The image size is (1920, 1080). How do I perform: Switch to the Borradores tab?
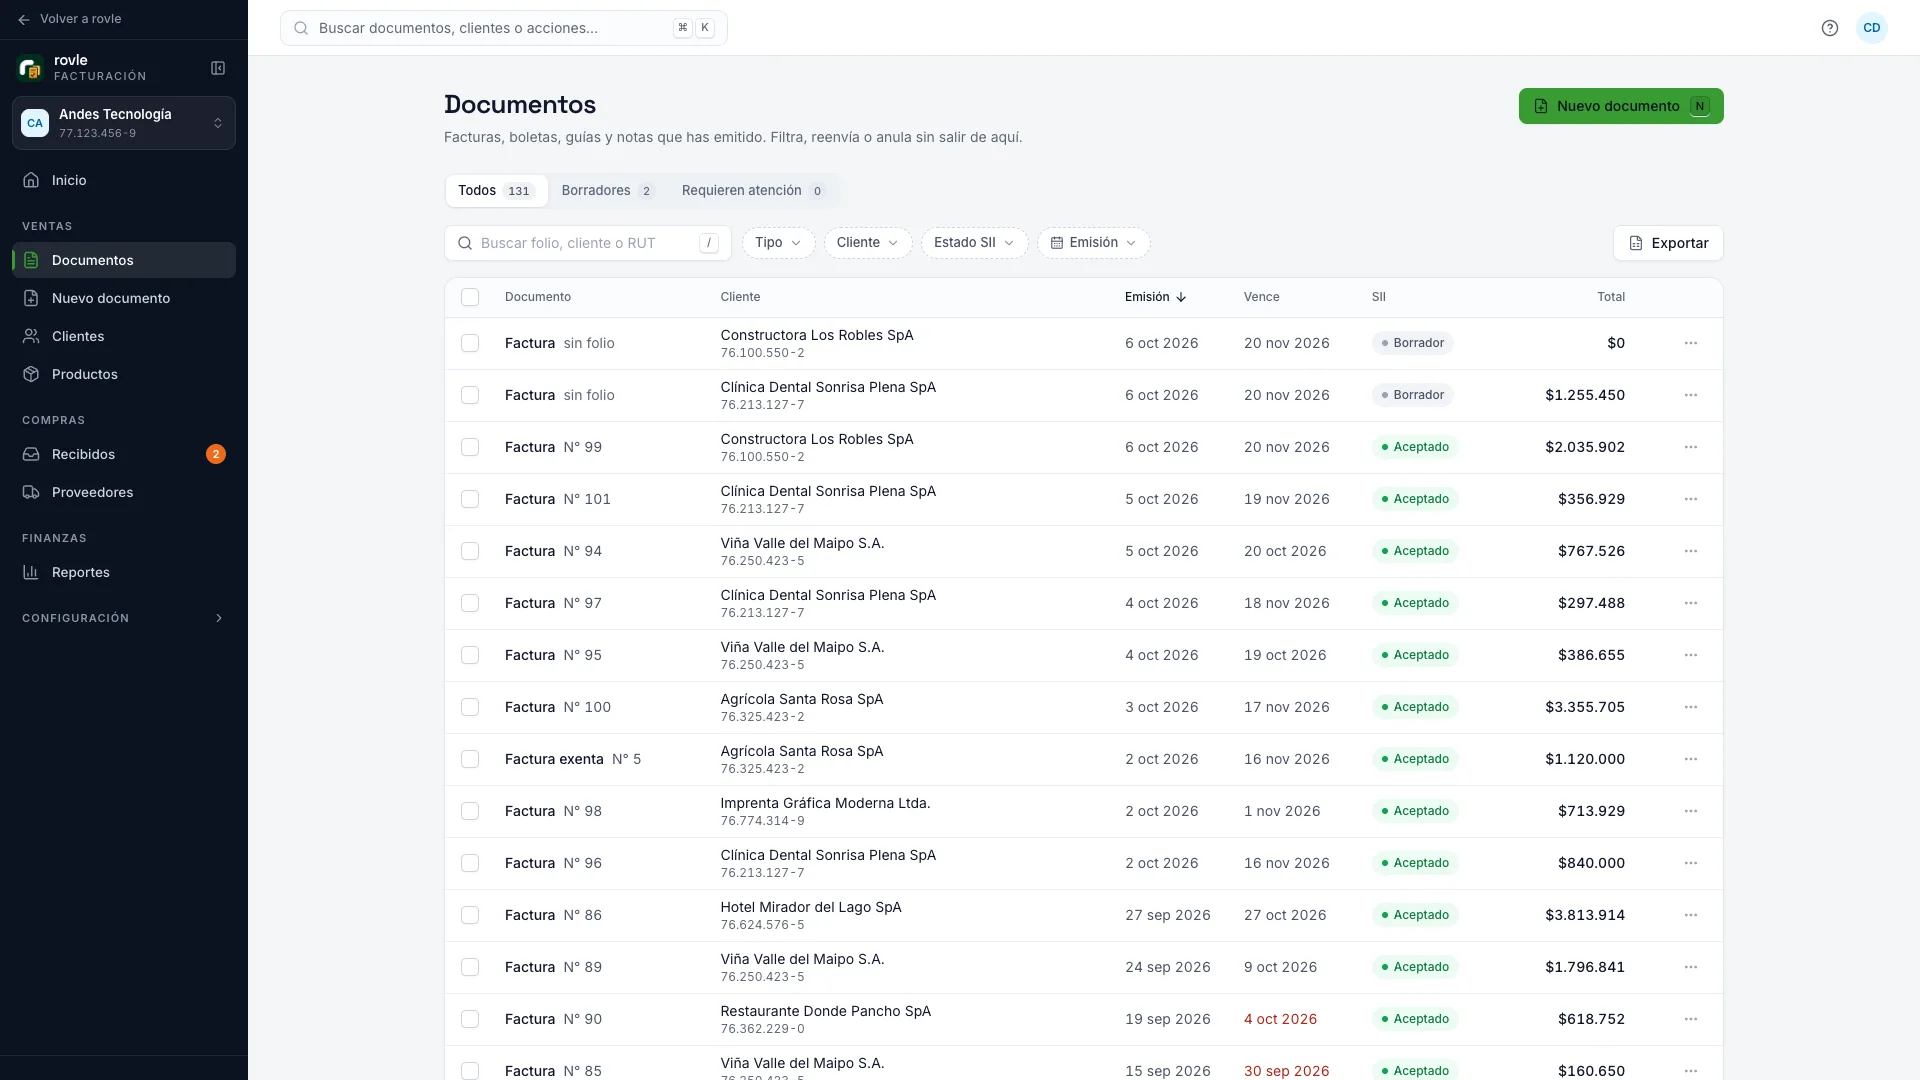point(607,191)
